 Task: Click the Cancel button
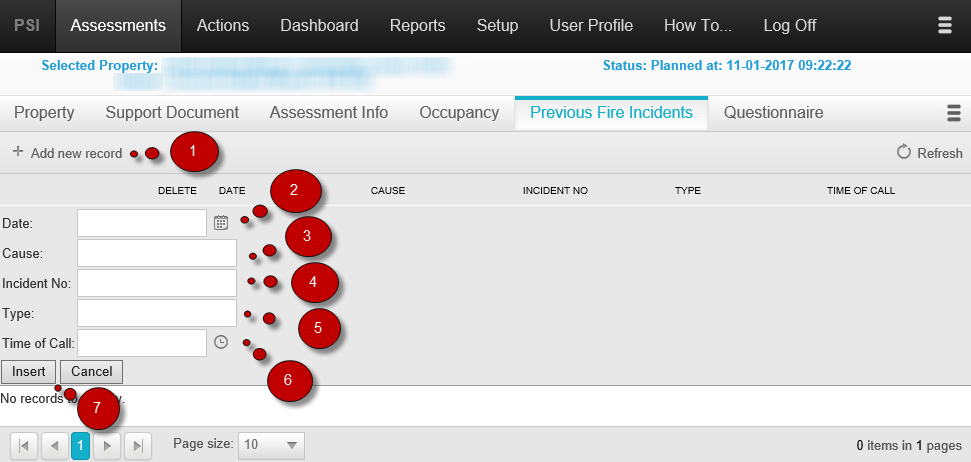click(x=92, y=372)
